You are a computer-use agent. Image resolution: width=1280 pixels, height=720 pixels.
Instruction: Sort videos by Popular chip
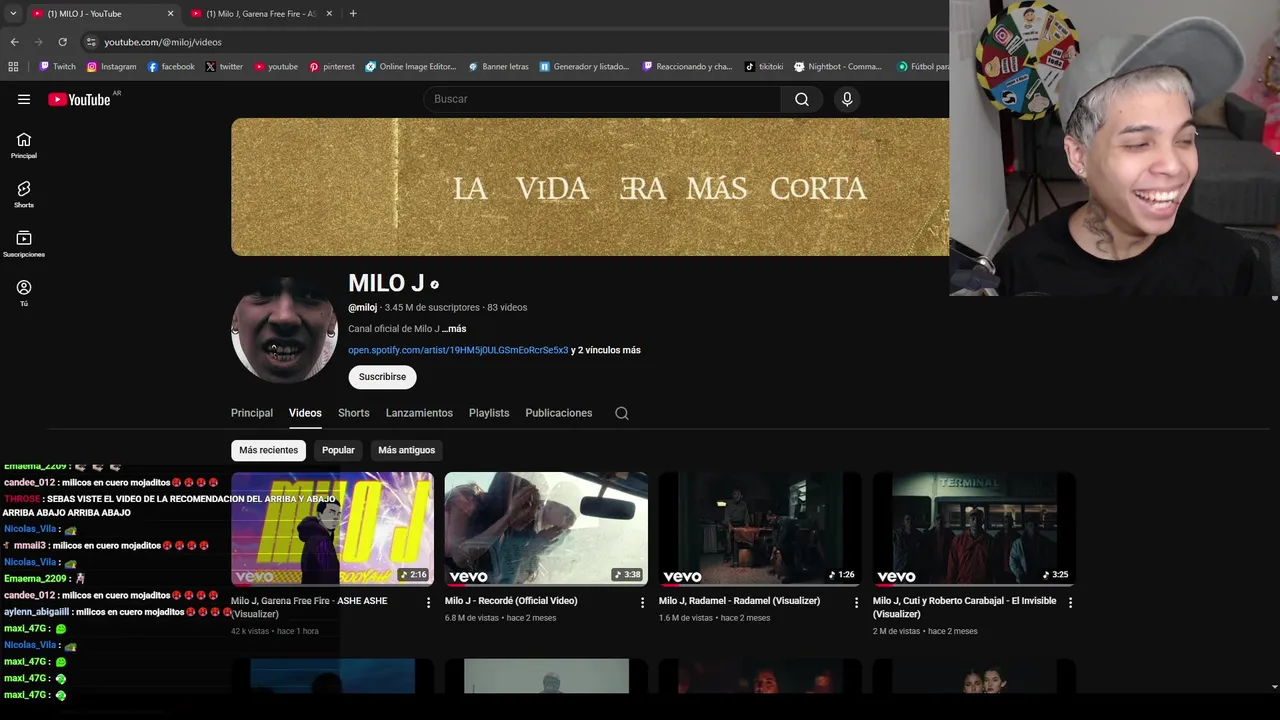click(x=338, y=450)
